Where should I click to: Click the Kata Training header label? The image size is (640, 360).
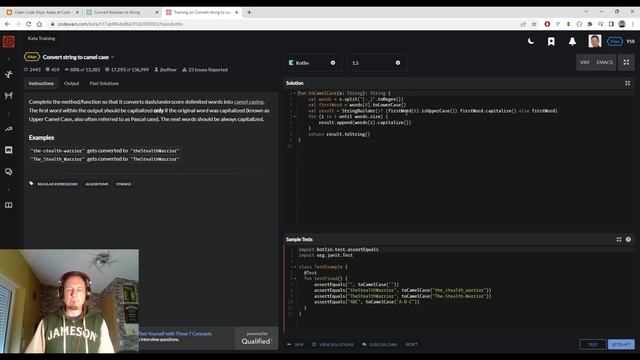pyautogui.click(x=41, y=38)
